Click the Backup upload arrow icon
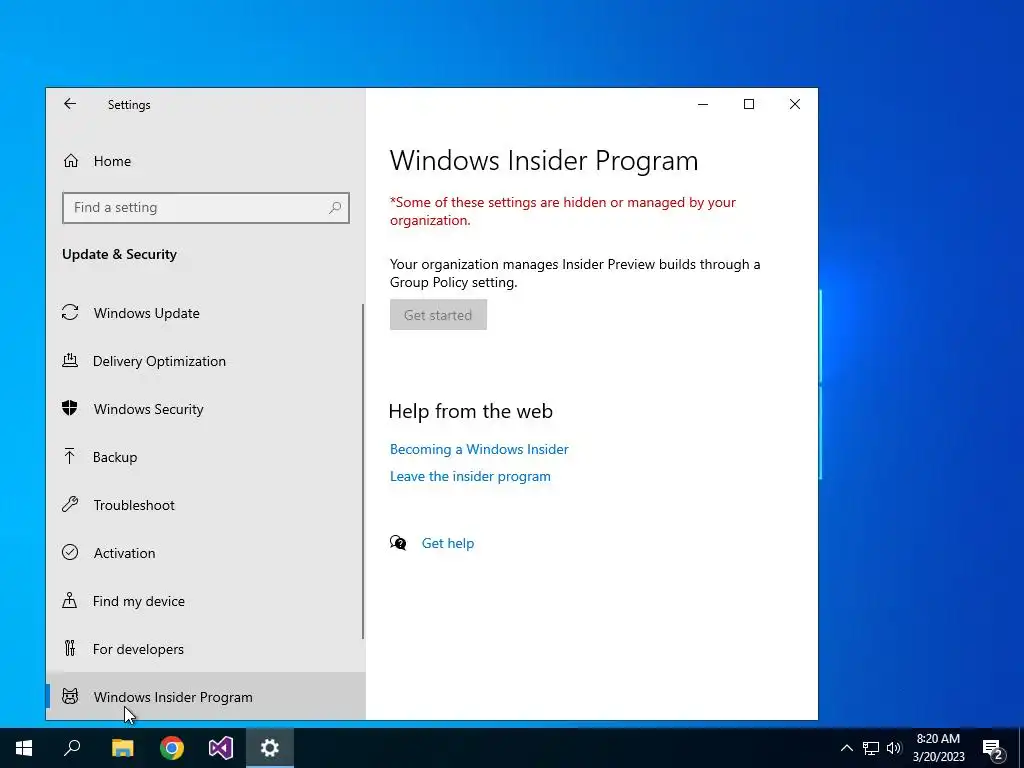Screen dimensions: 1024x768 pyautogui.click(x=70, y=456)
